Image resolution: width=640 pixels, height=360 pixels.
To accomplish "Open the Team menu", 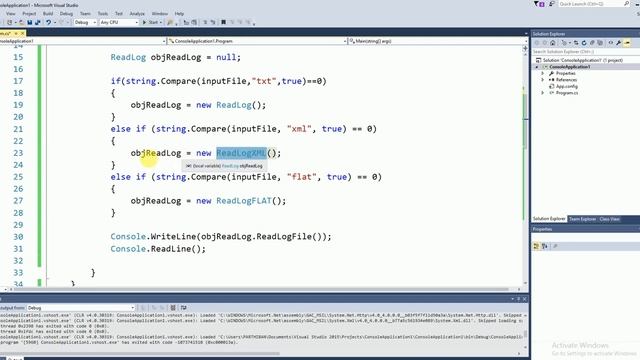I will click(x=85, y=13).
